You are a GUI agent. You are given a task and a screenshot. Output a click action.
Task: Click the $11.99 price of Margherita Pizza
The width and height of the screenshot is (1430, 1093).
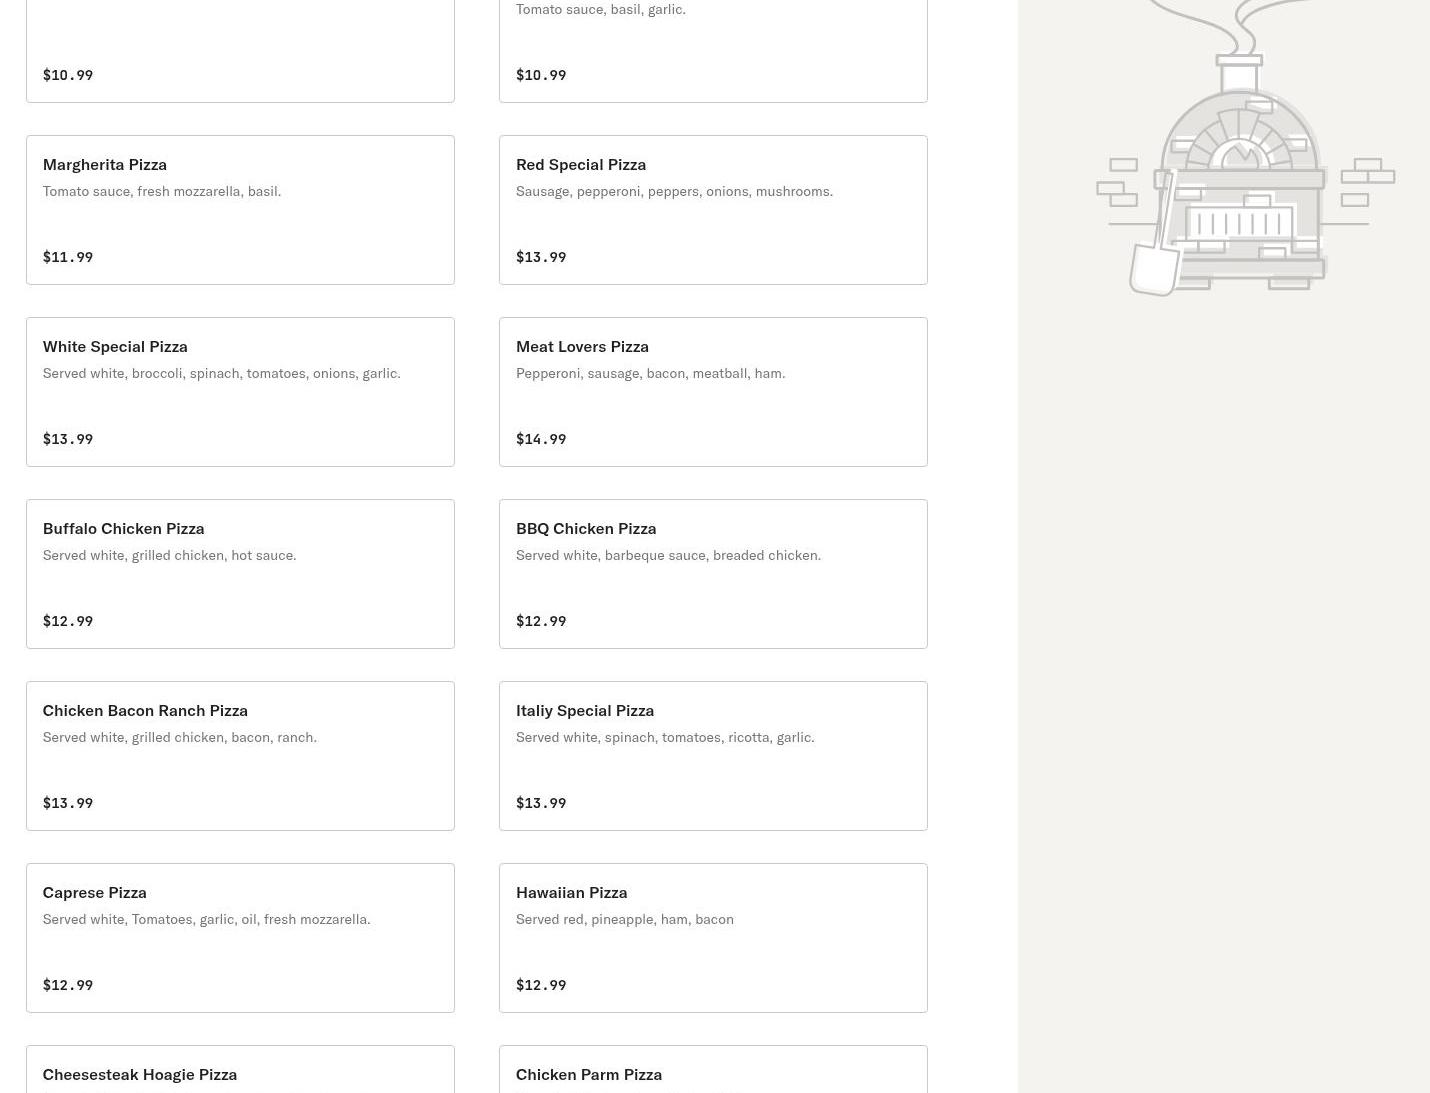pos(68,257)
